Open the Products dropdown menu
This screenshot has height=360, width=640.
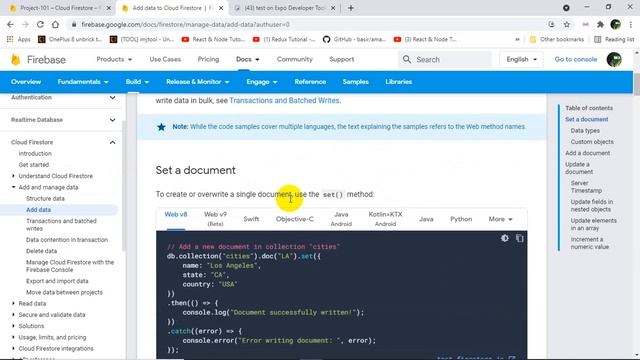point(114,59)
